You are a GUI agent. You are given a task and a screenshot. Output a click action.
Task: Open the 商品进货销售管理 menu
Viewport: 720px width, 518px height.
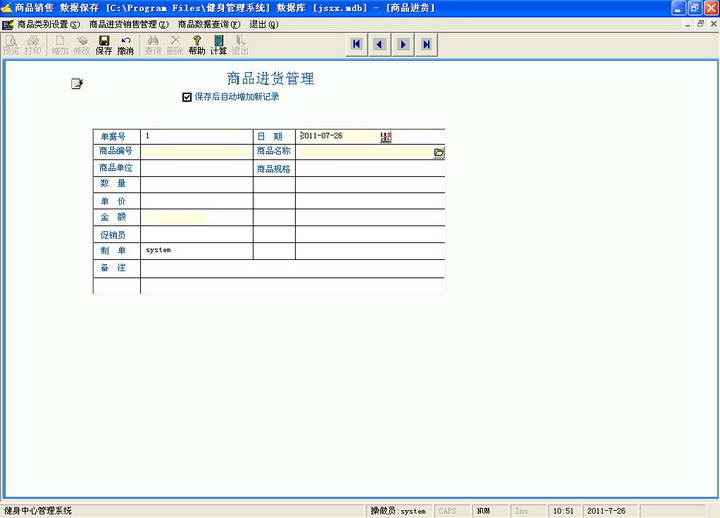coord(129,24)
